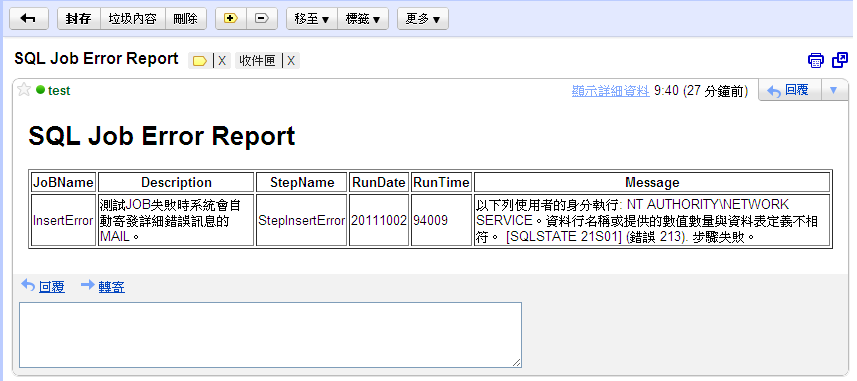
Task: Reply using the top-right 回覆 button
Action: pos(790,90)
